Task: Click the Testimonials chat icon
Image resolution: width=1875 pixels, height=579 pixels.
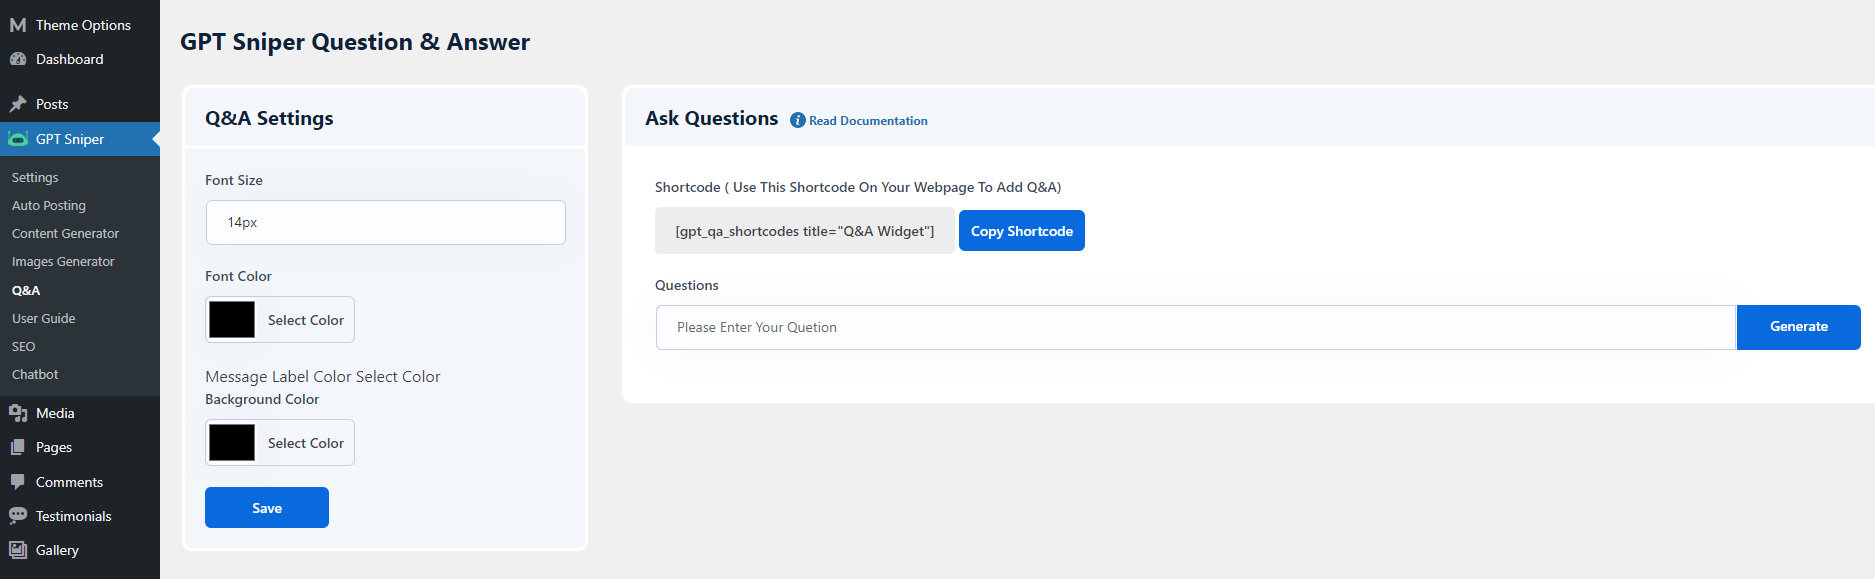Action: tap(18, 516)
